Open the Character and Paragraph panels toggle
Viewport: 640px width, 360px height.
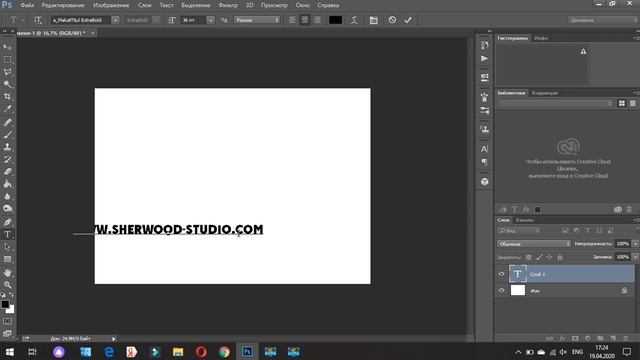click(x=373, y=20)
